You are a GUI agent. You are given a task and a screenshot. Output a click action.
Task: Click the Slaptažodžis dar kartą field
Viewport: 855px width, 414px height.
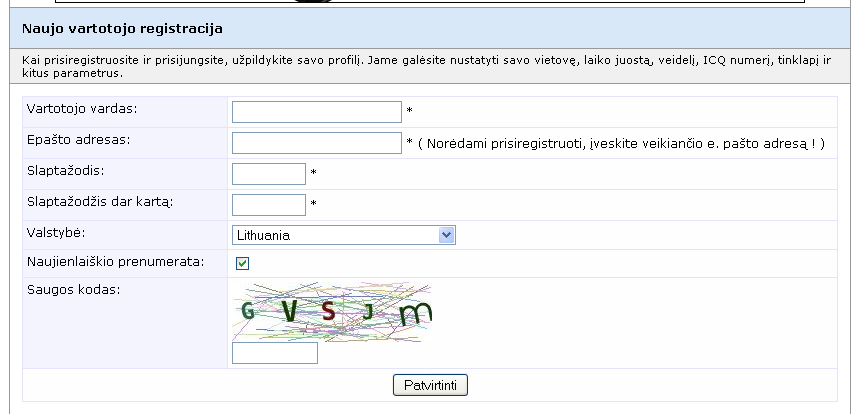pos(269,205)
